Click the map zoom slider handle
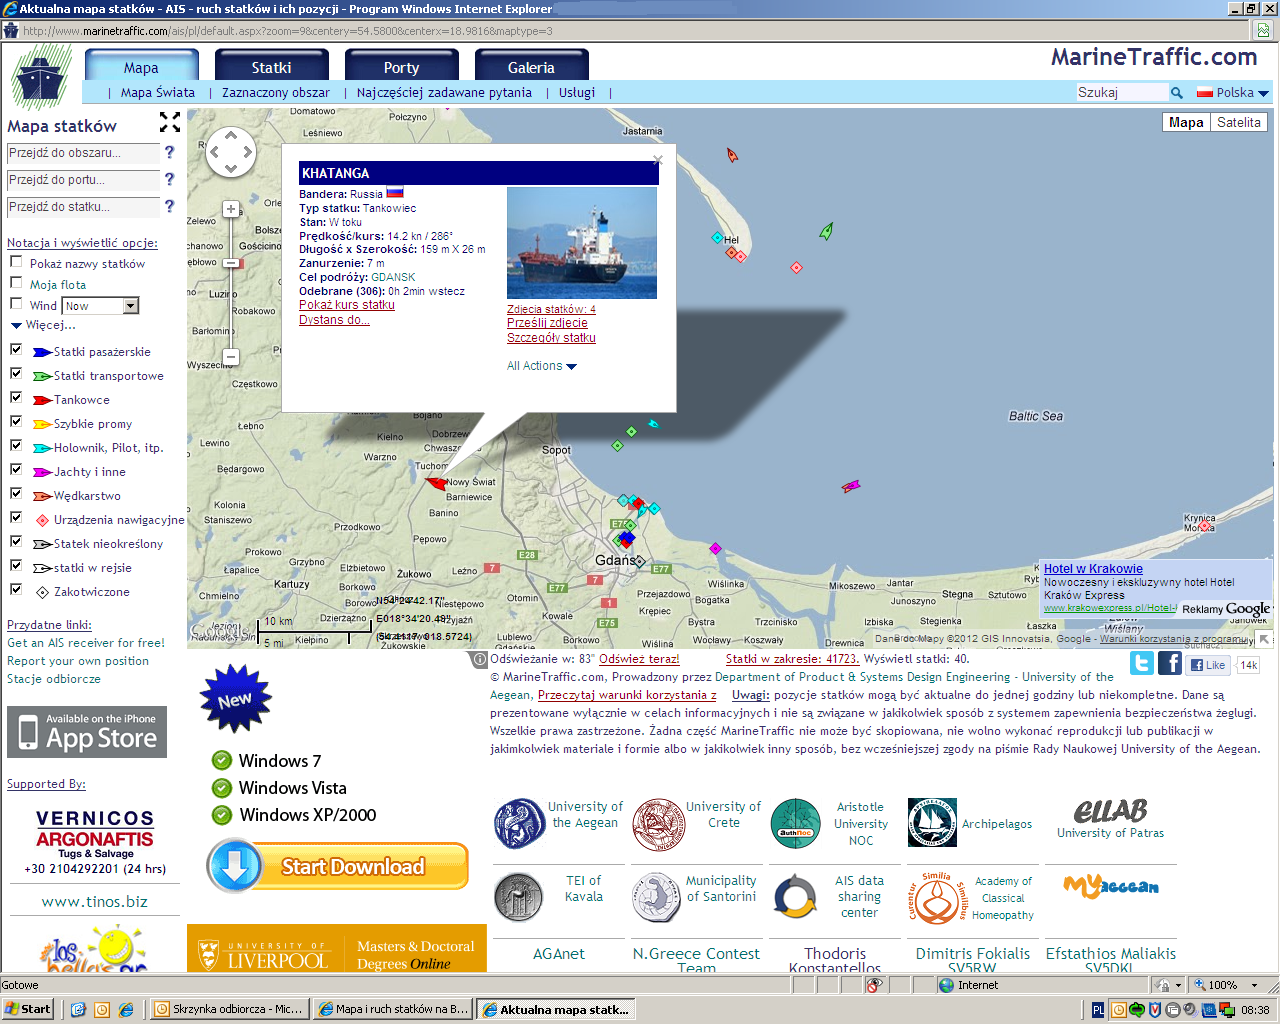This screenshot has width=1280, height=1024. (x=231, y=263)
